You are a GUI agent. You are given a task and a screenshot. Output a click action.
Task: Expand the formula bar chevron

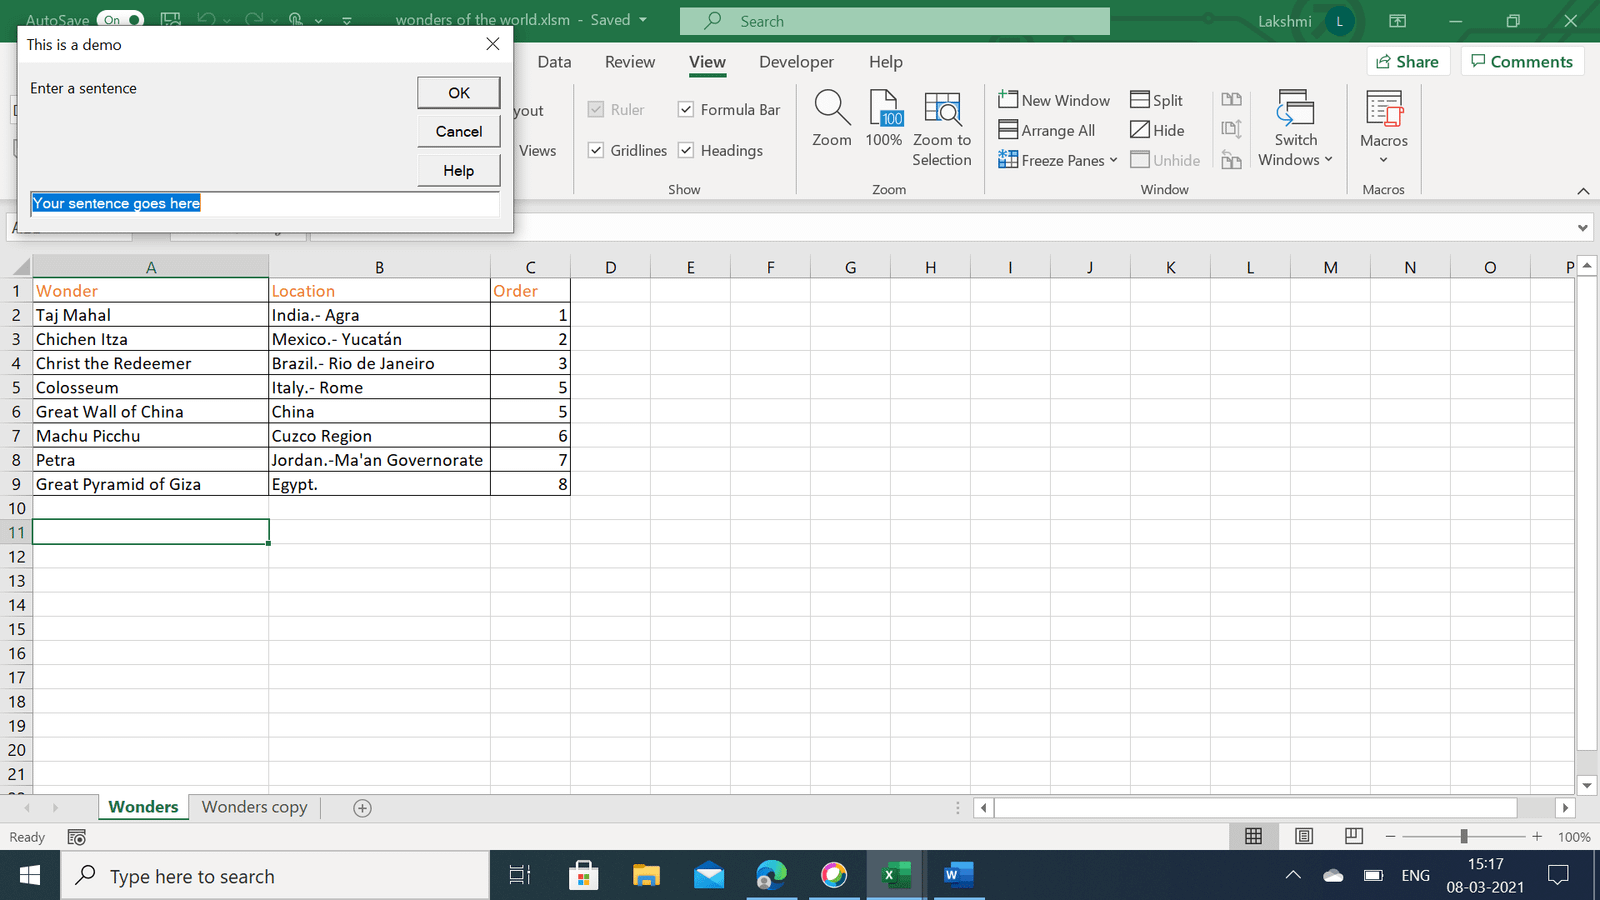point(1583,228)
